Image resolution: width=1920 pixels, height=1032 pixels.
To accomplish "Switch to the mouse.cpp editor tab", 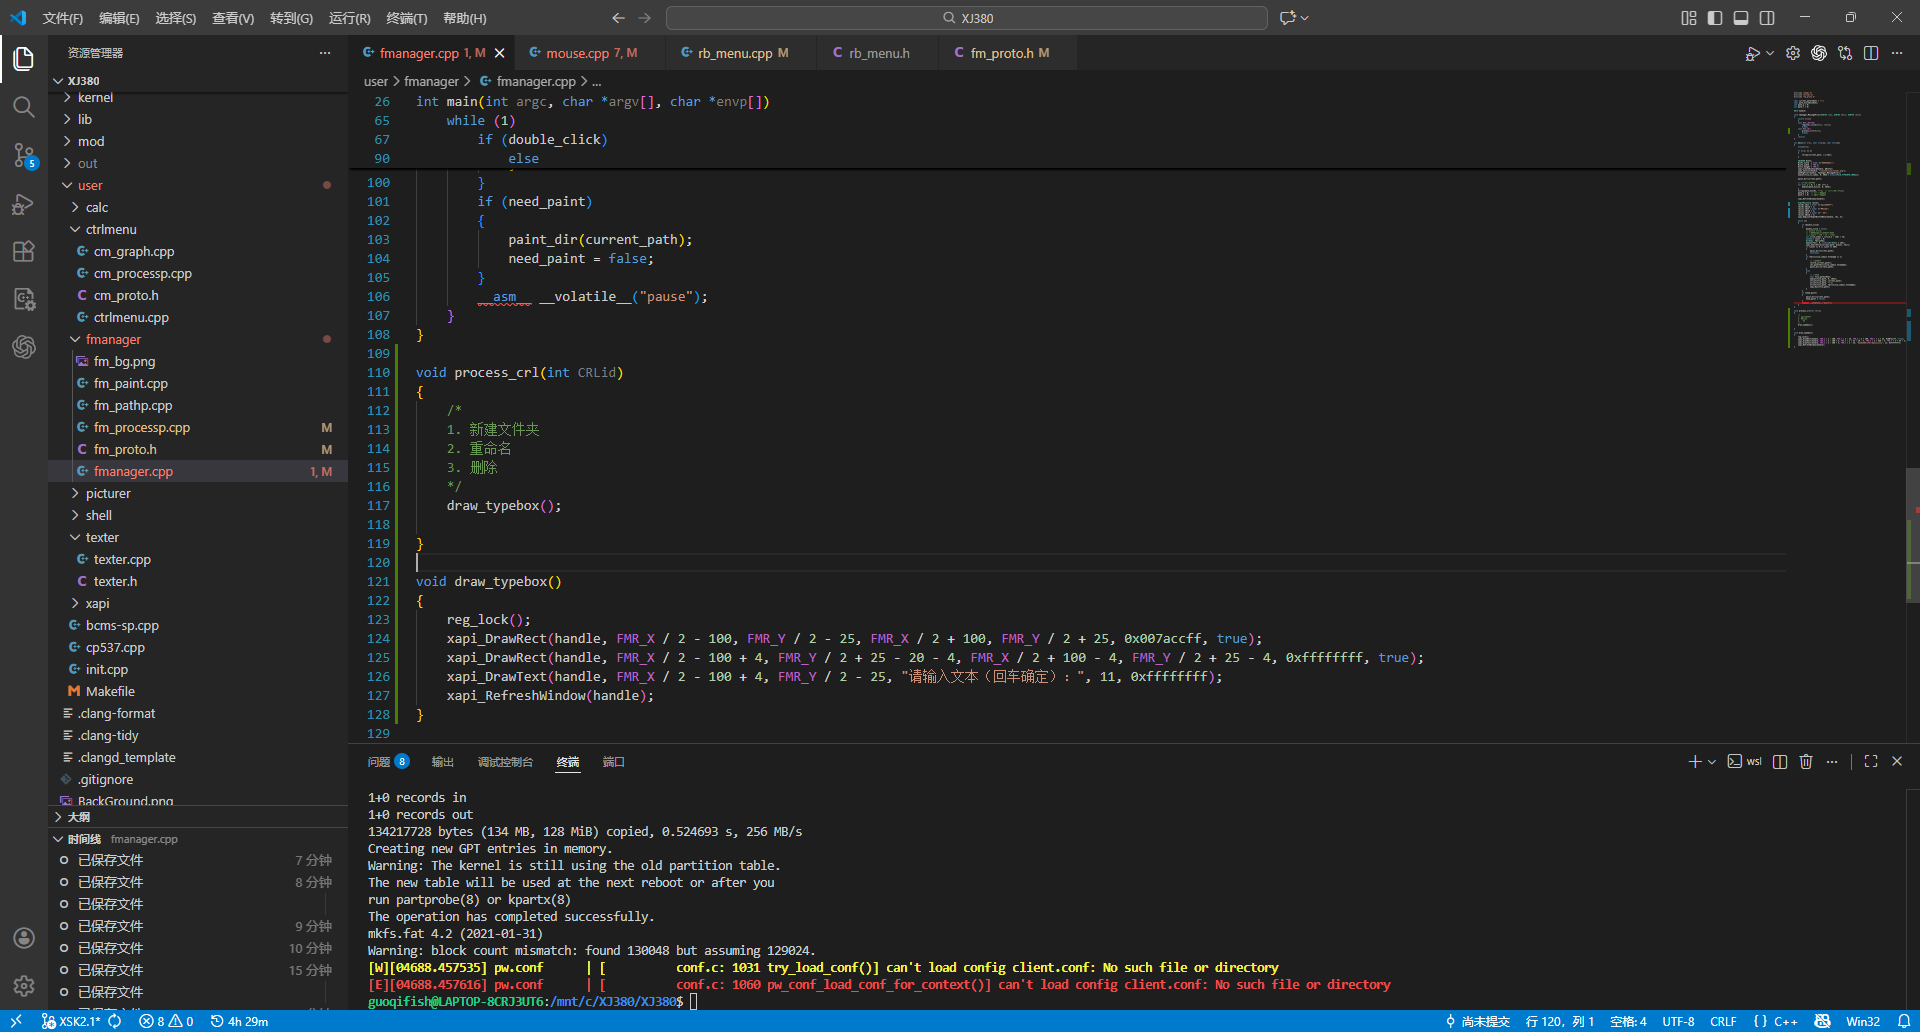I will click(x=578, y=53).
